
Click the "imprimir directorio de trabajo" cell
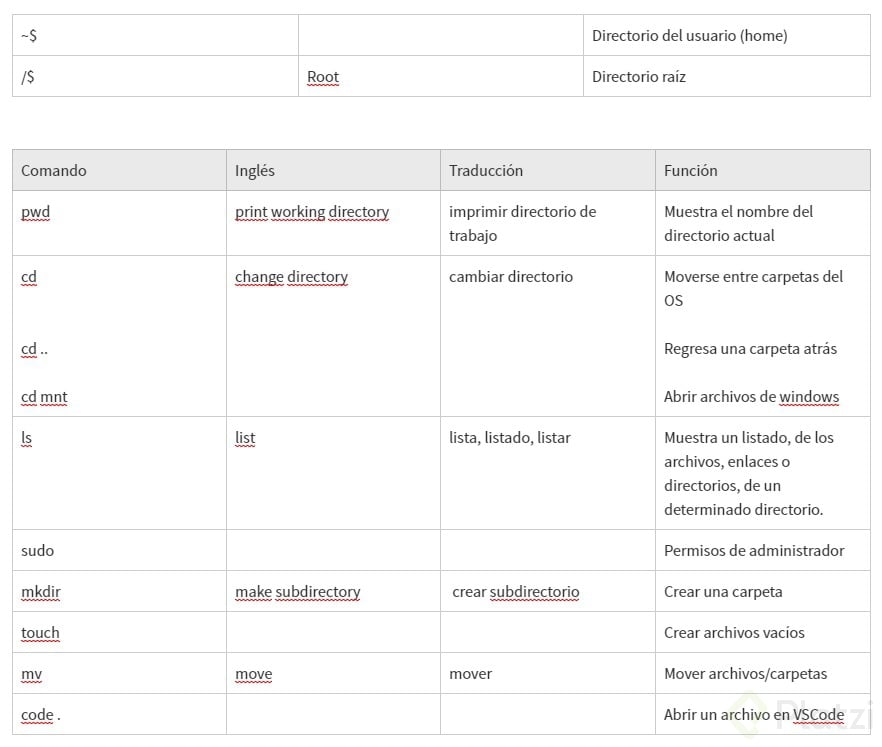point(522,223)
